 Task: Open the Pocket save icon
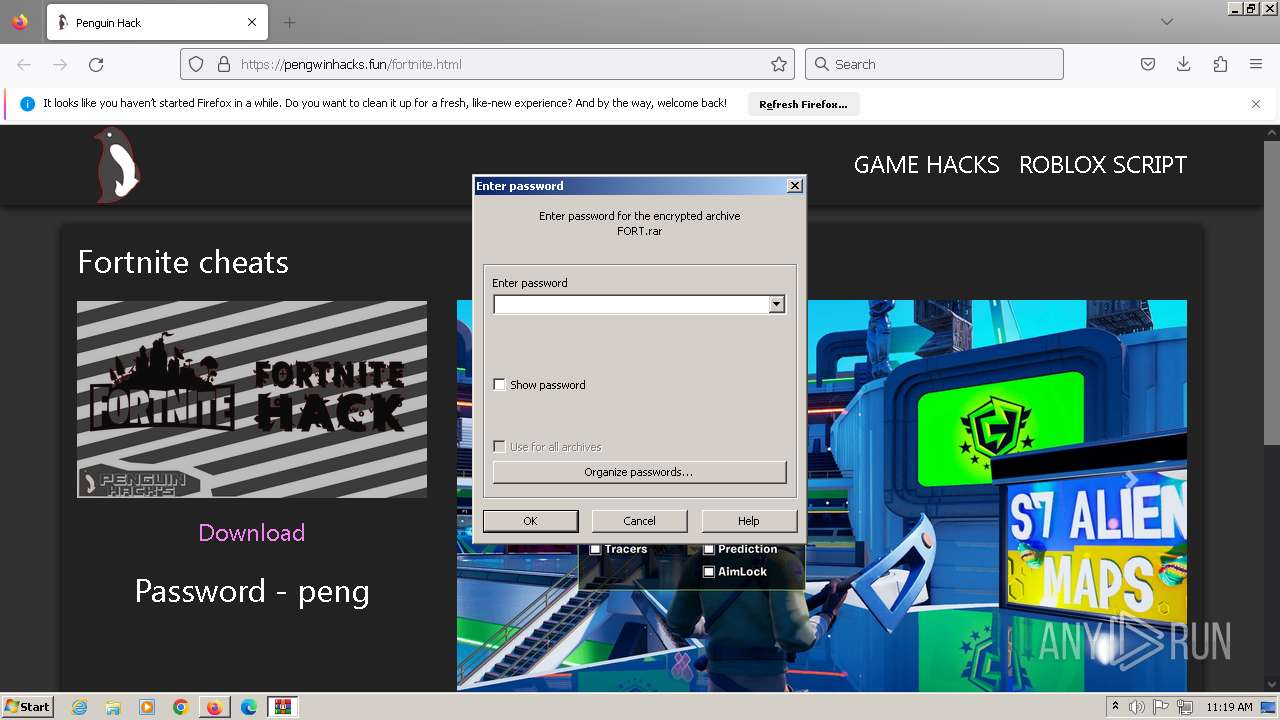pyautogui.click(x=1148, y=64)
